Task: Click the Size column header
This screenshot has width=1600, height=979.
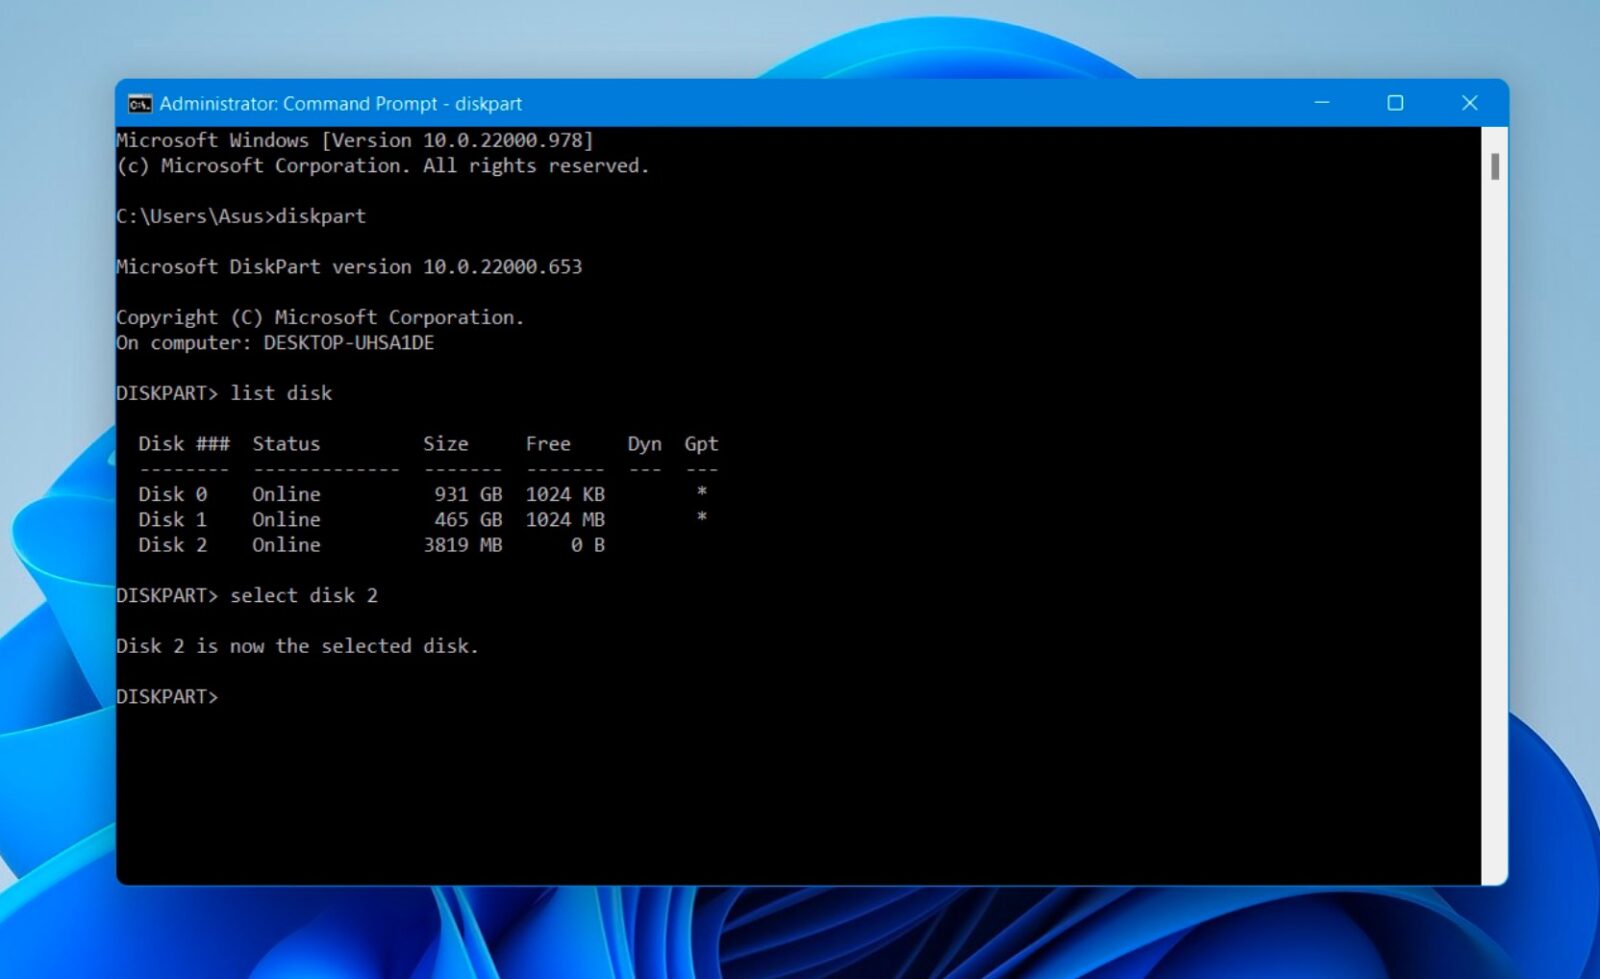Action: (445, 444)
